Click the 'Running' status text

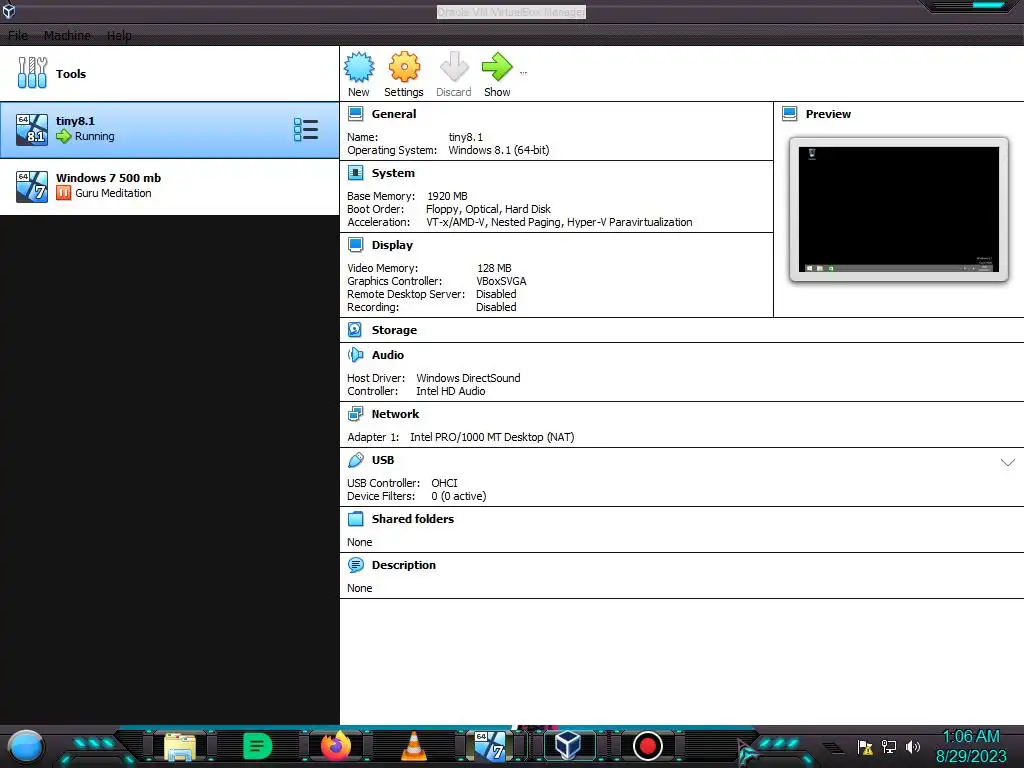pyautogui.click(x=95, y=136)
